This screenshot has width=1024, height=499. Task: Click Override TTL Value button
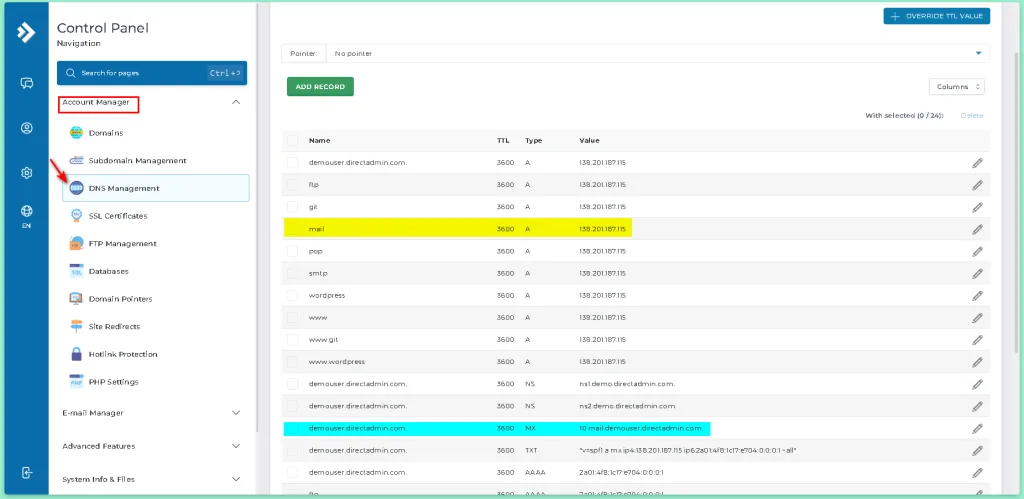pos(936,16)
